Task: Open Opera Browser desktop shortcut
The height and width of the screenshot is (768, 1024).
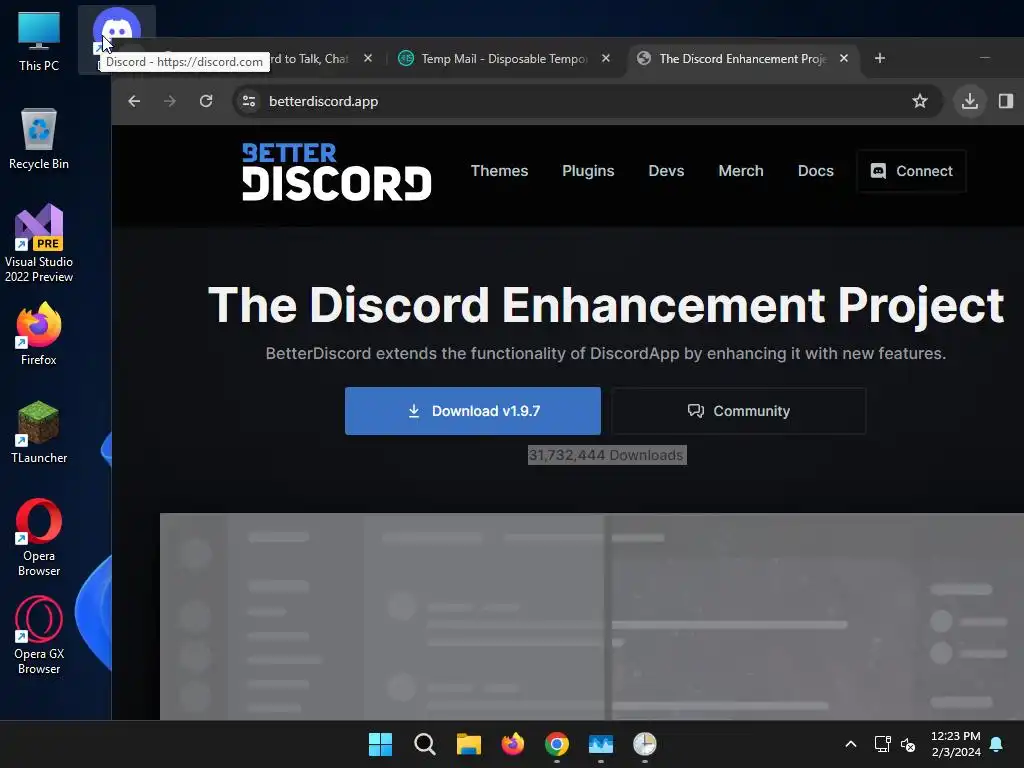Action: coord(39,537)
